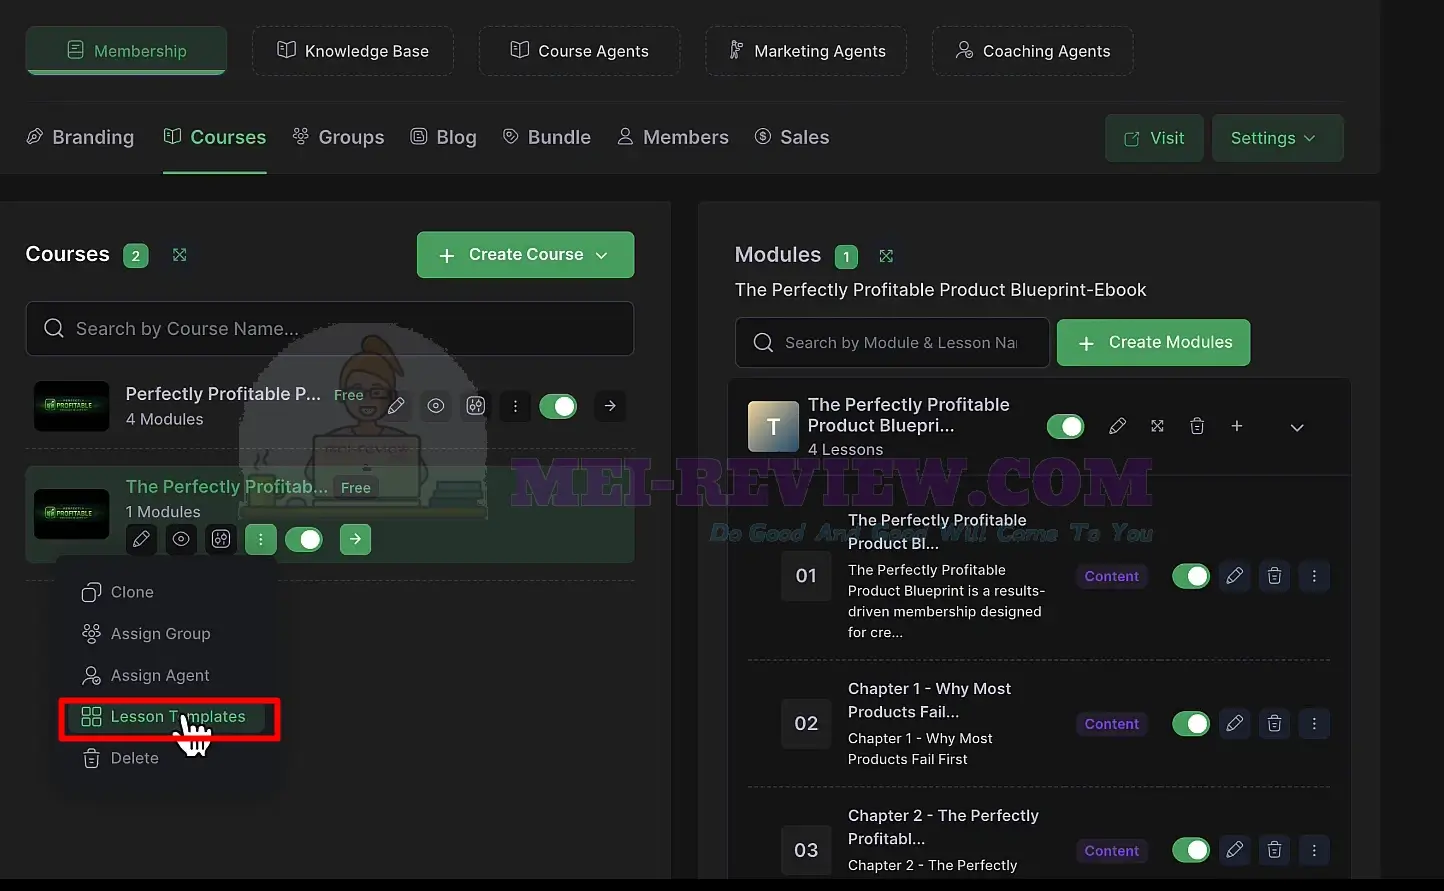Click the Create Modules button
The height and width of the screenshot is (891, 1444).
click(1153, 343)
